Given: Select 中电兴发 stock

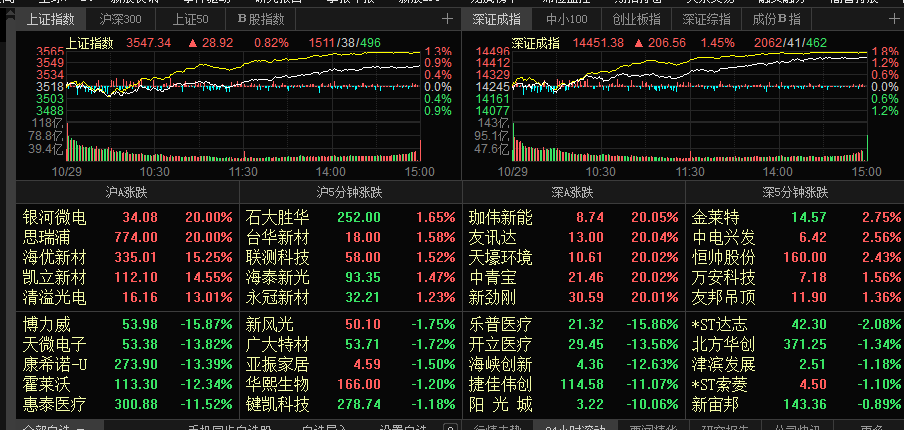Looking at the screenshot, I should coord(794,237).
